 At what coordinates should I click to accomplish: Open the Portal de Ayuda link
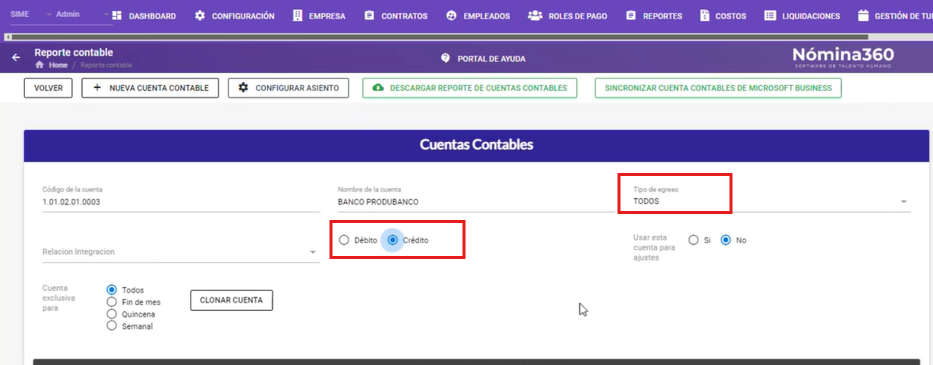coord(483,58)
